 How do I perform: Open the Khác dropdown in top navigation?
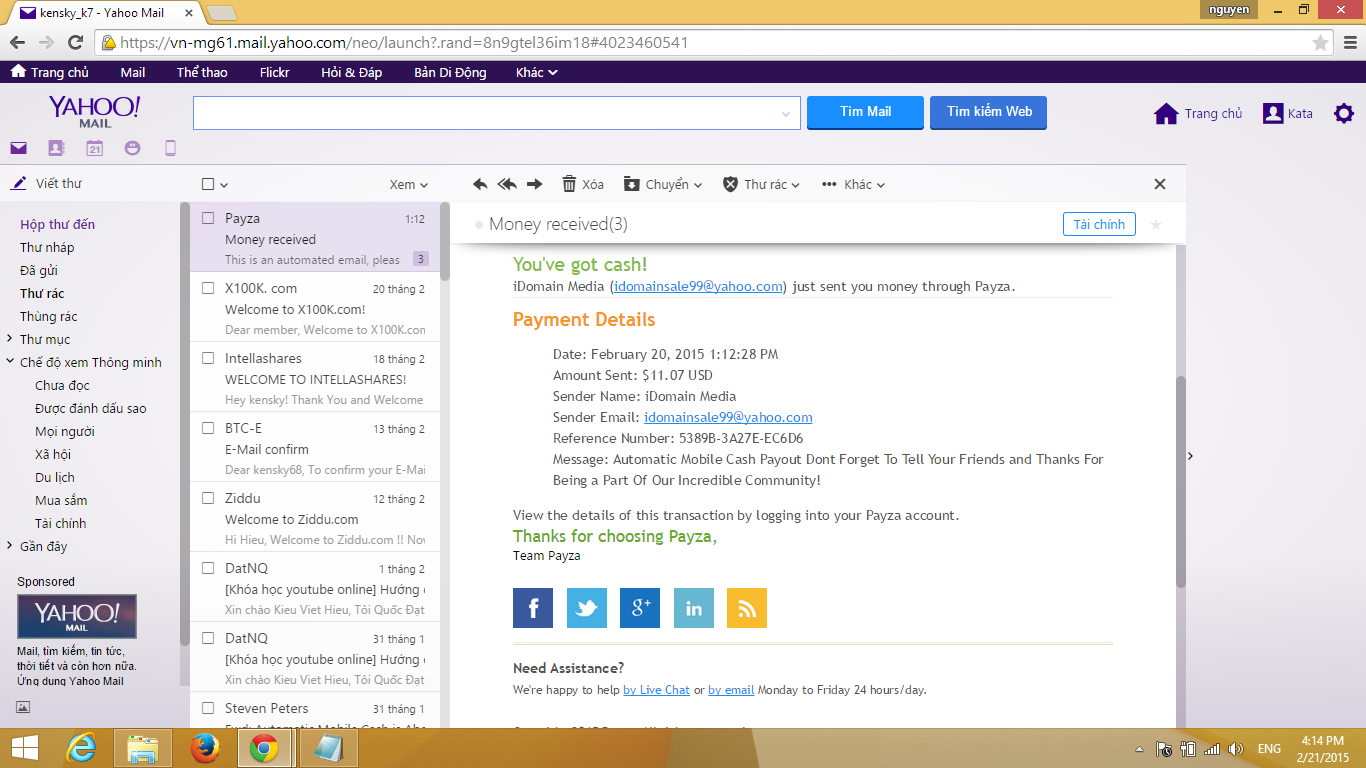[536, 72]
